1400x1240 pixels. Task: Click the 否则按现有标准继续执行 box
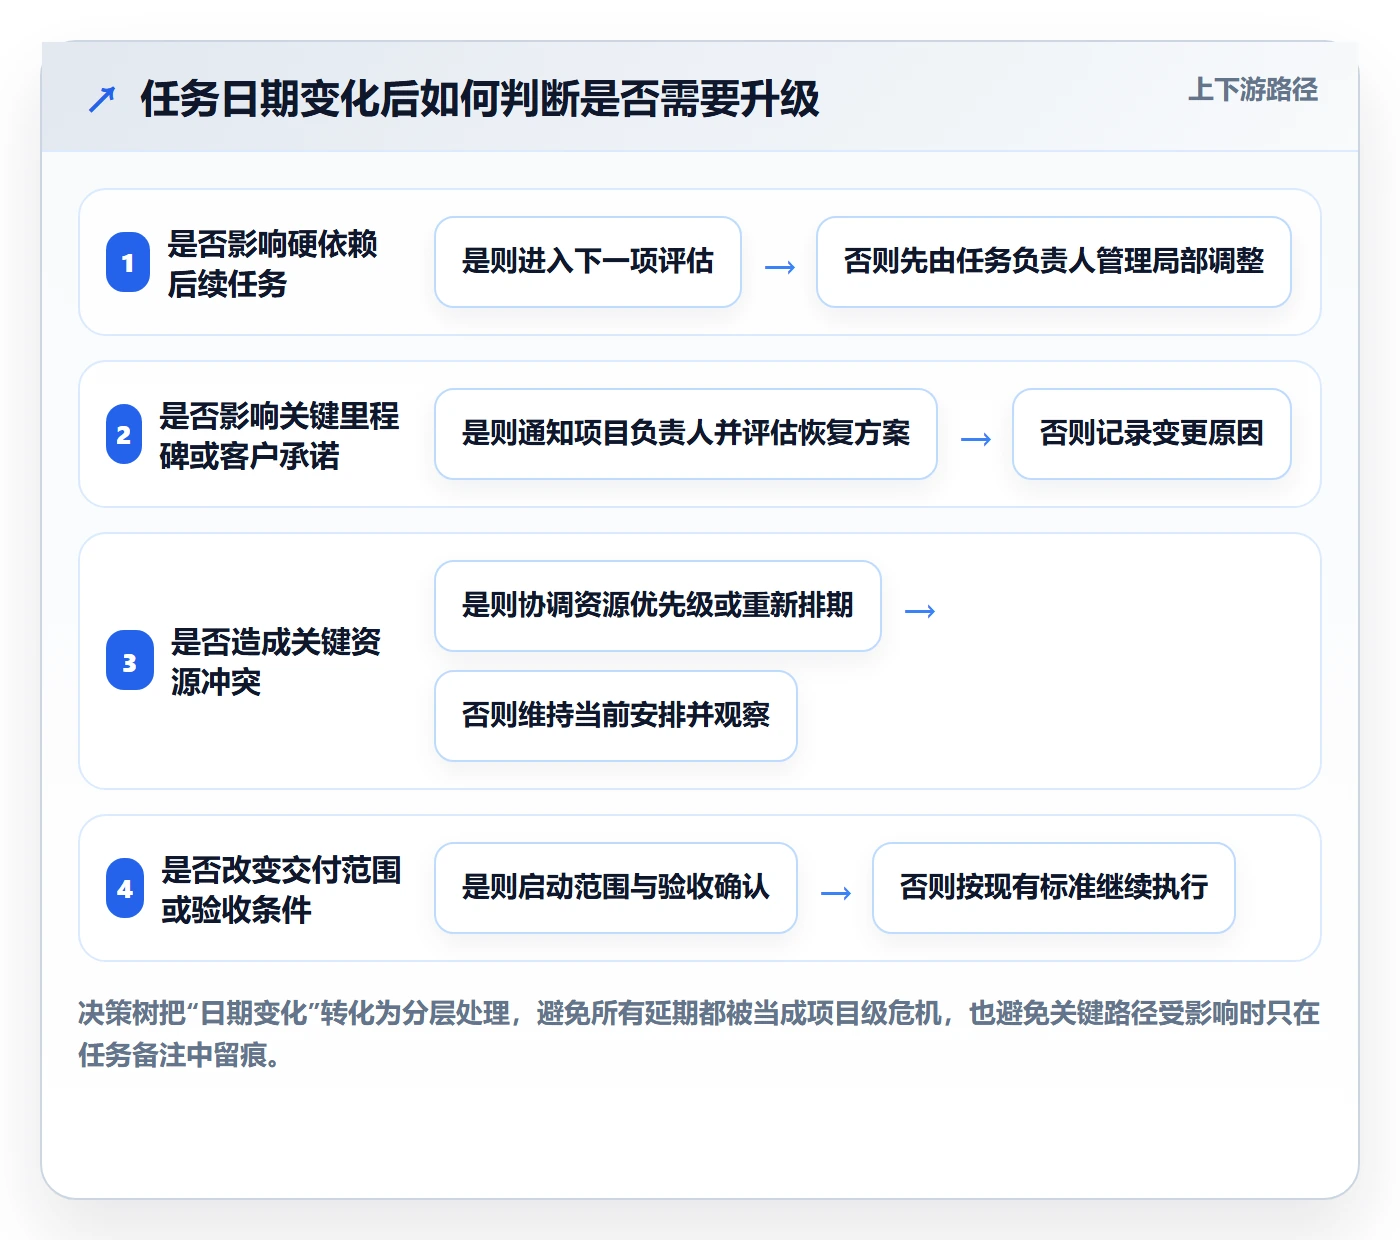[1054, 888]
